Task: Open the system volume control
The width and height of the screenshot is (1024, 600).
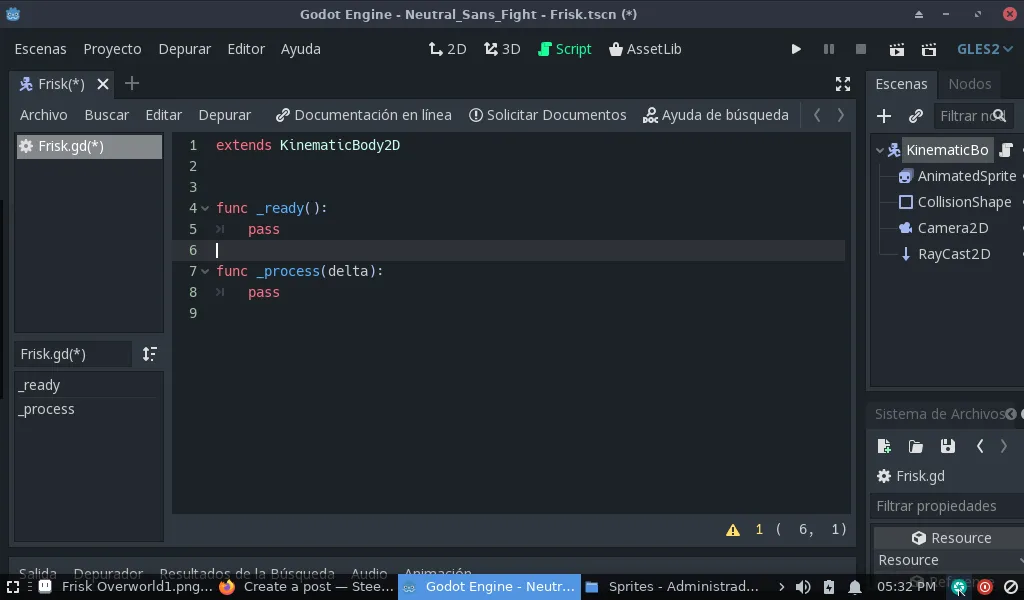Action: (803, 587)
